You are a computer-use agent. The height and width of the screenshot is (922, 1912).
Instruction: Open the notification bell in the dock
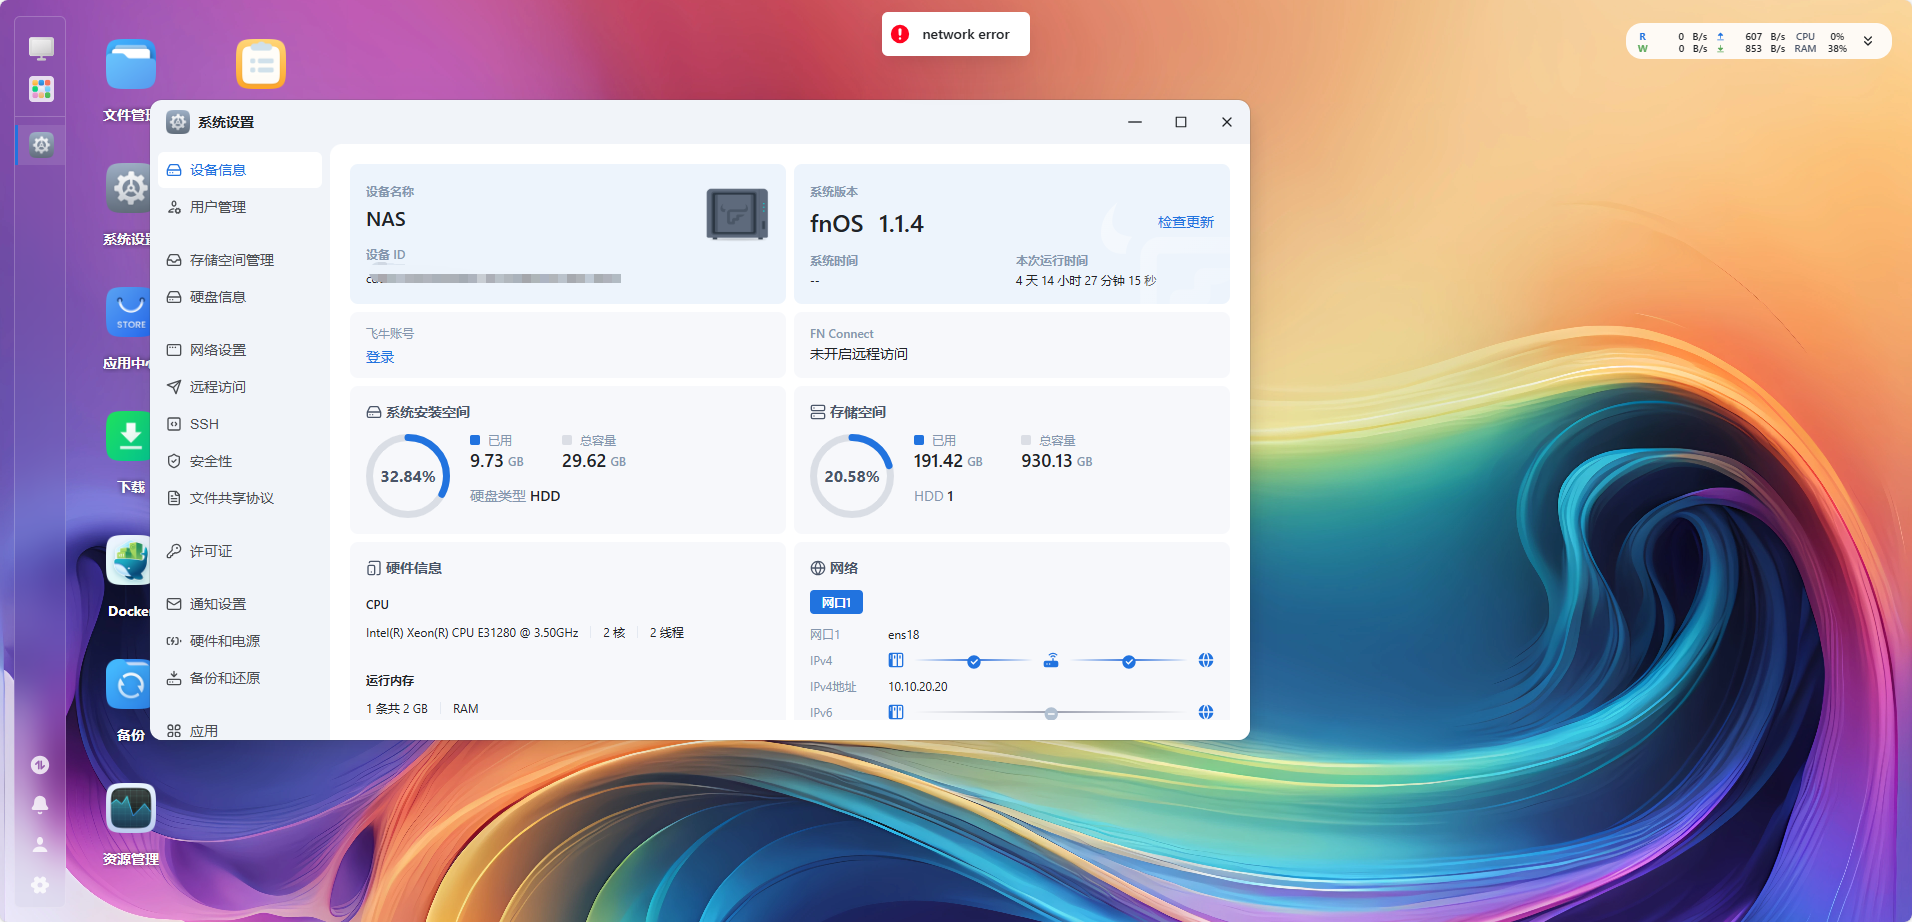[x=40, y=805]
